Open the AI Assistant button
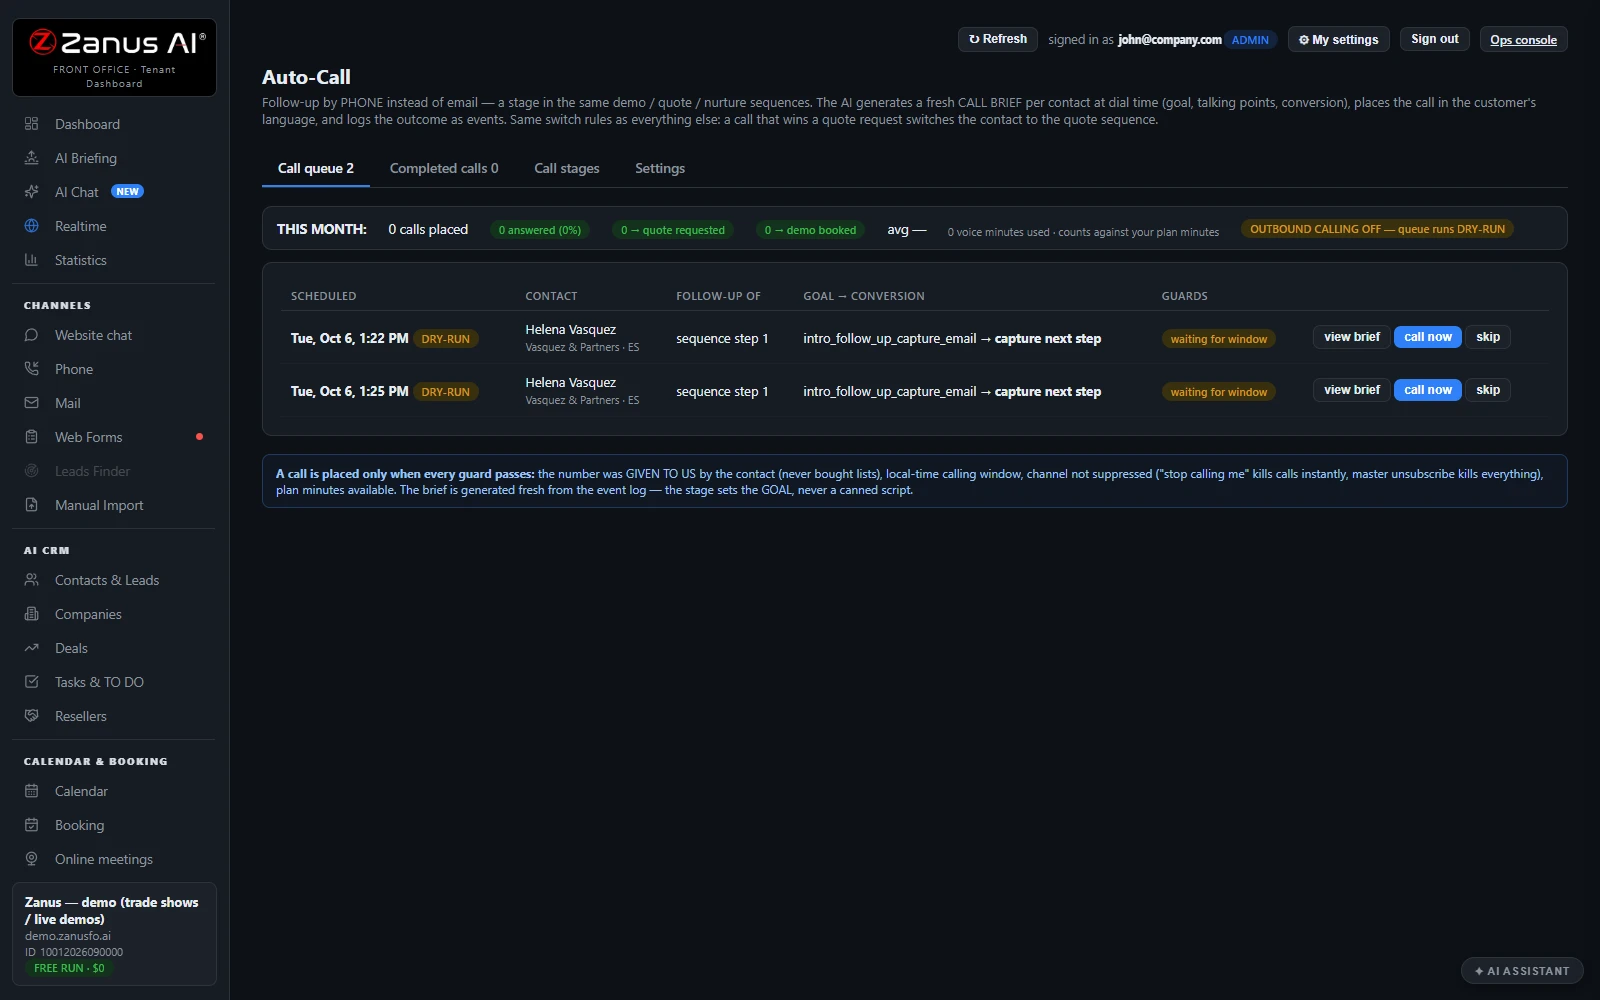 click(1522, 971)
